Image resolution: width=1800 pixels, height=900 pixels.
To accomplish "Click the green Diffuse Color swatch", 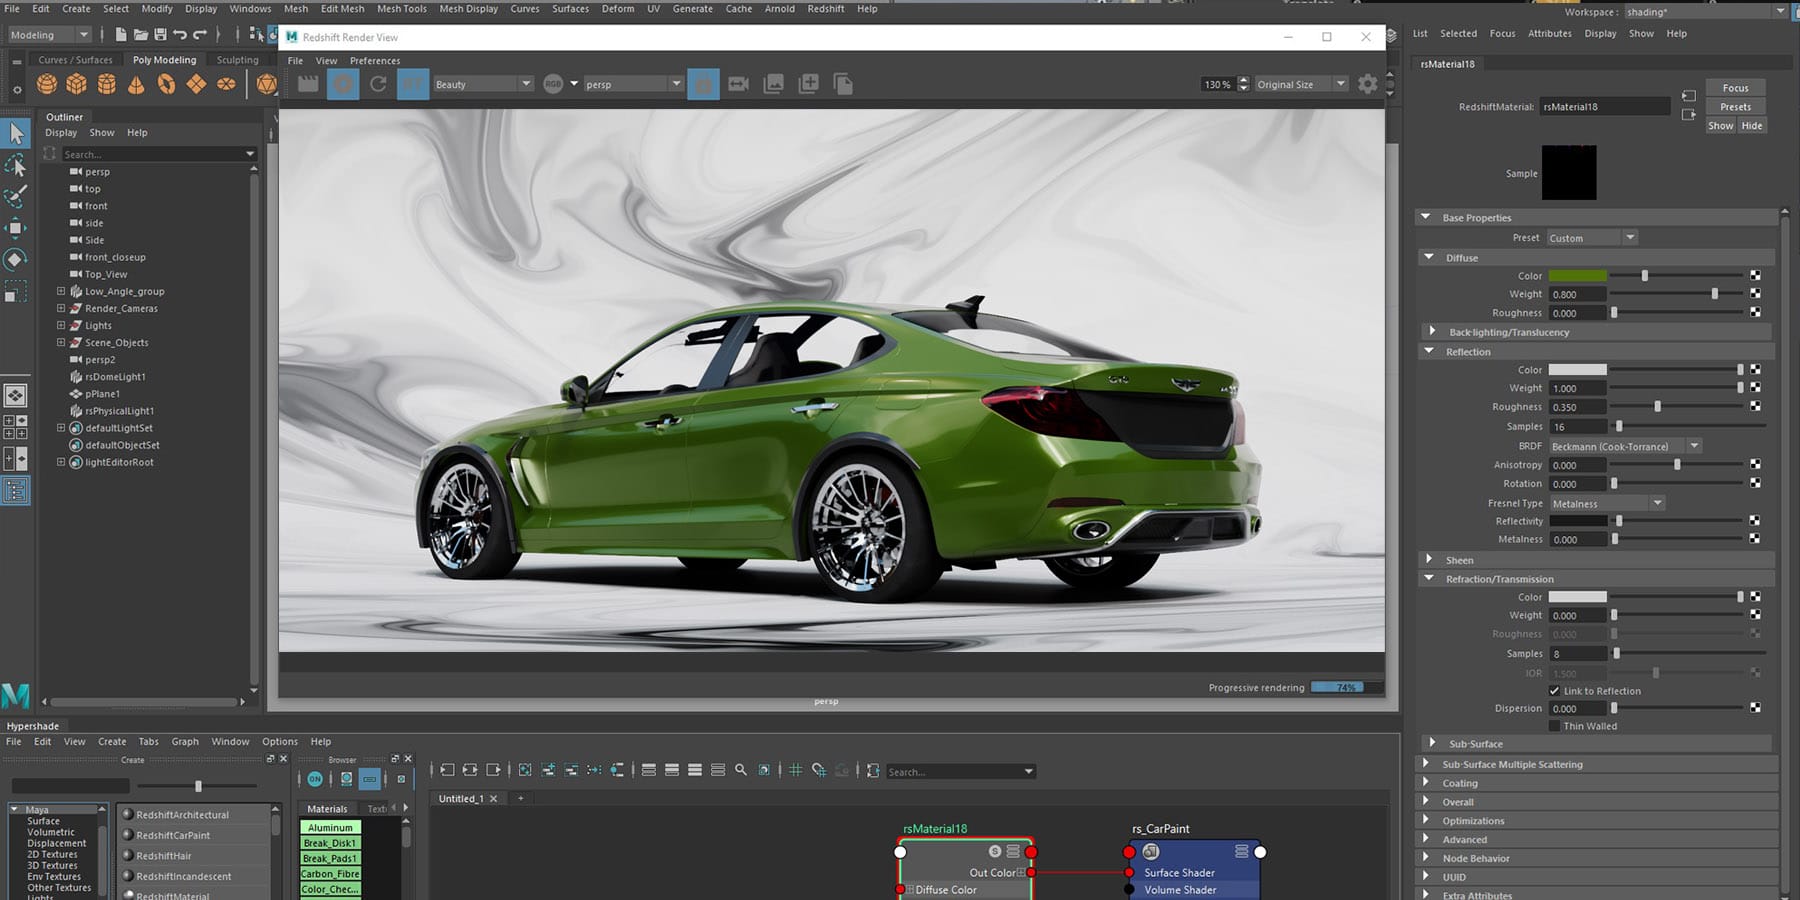I will point(1577,276).
